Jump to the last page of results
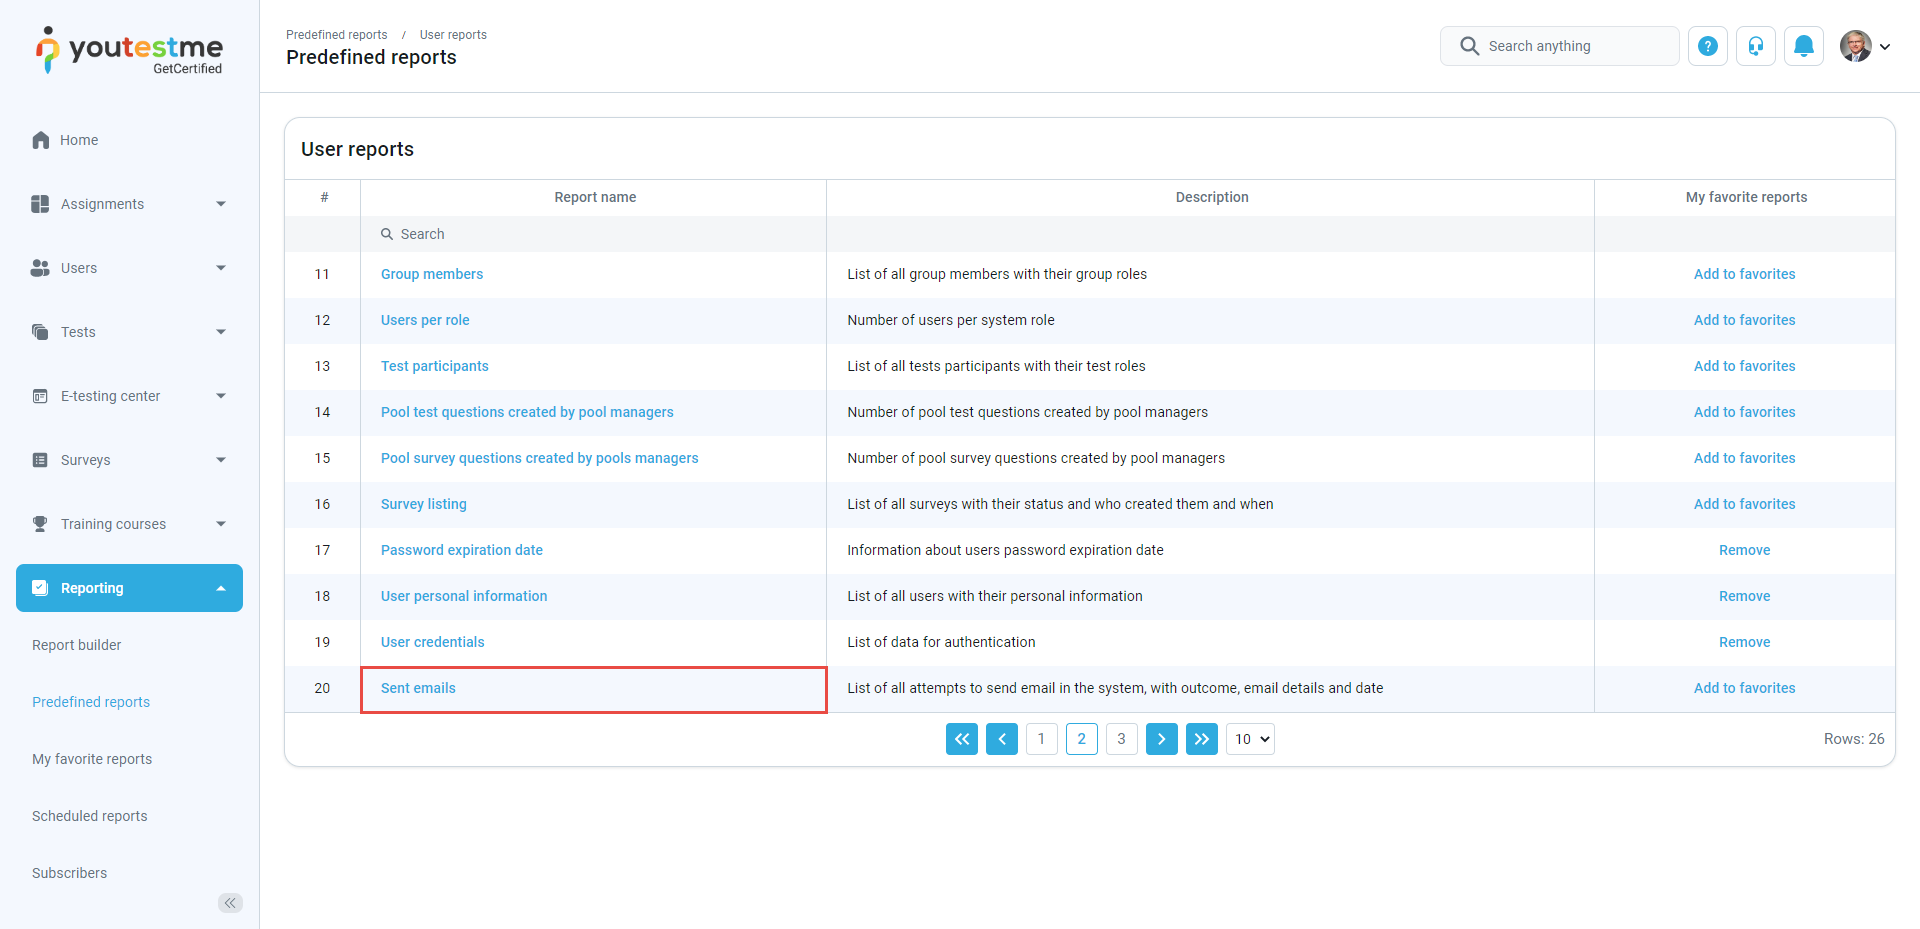The image size is (1920, 929). [x=1202, y=739]
